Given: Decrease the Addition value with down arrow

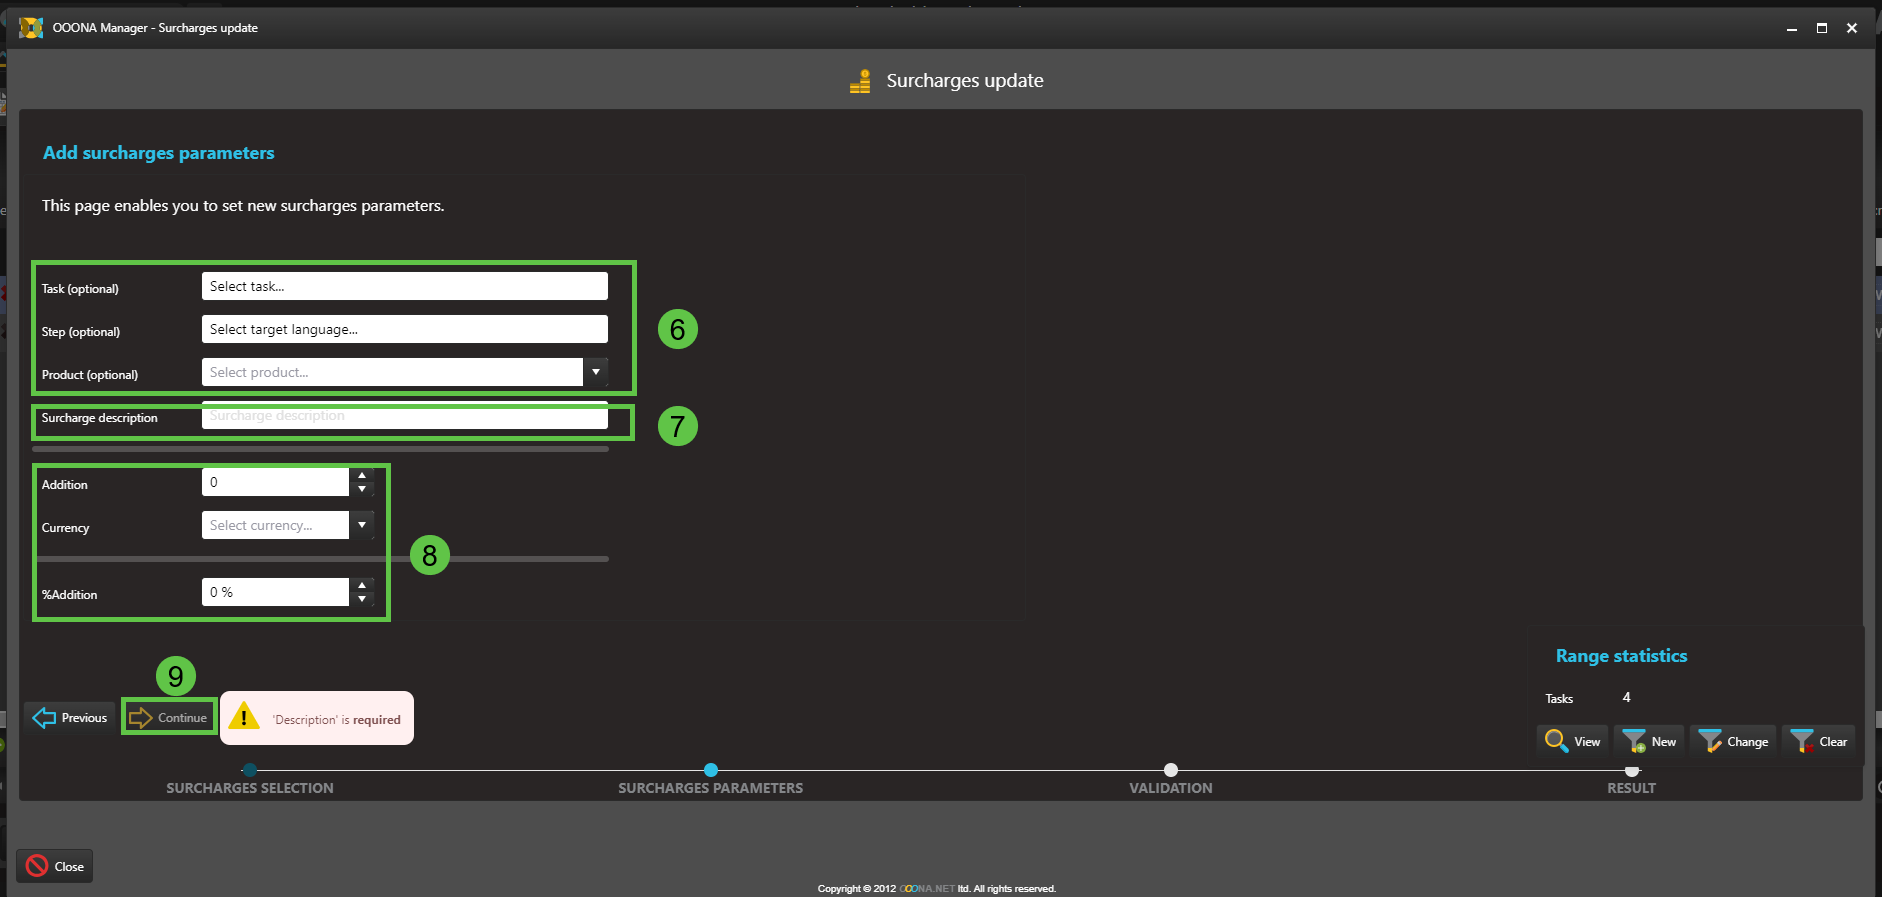Looking at the screenshot, I should (x=362, y=489).
